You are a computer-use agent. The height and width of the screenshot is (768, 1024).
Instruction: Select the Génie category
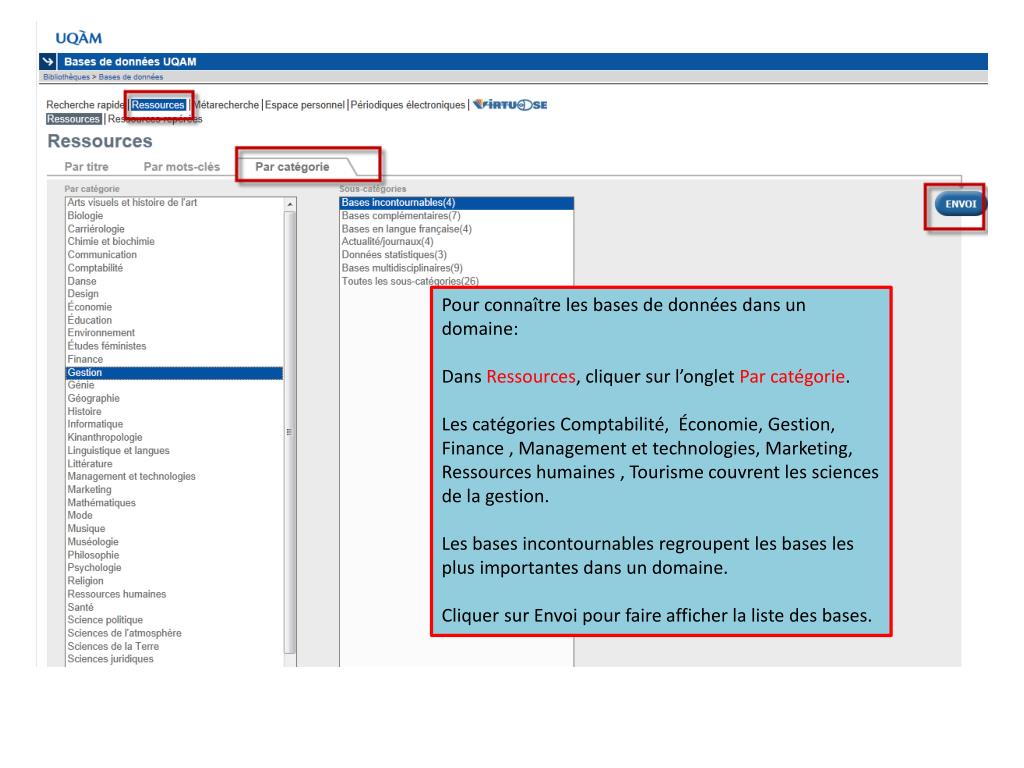[174, 385]
